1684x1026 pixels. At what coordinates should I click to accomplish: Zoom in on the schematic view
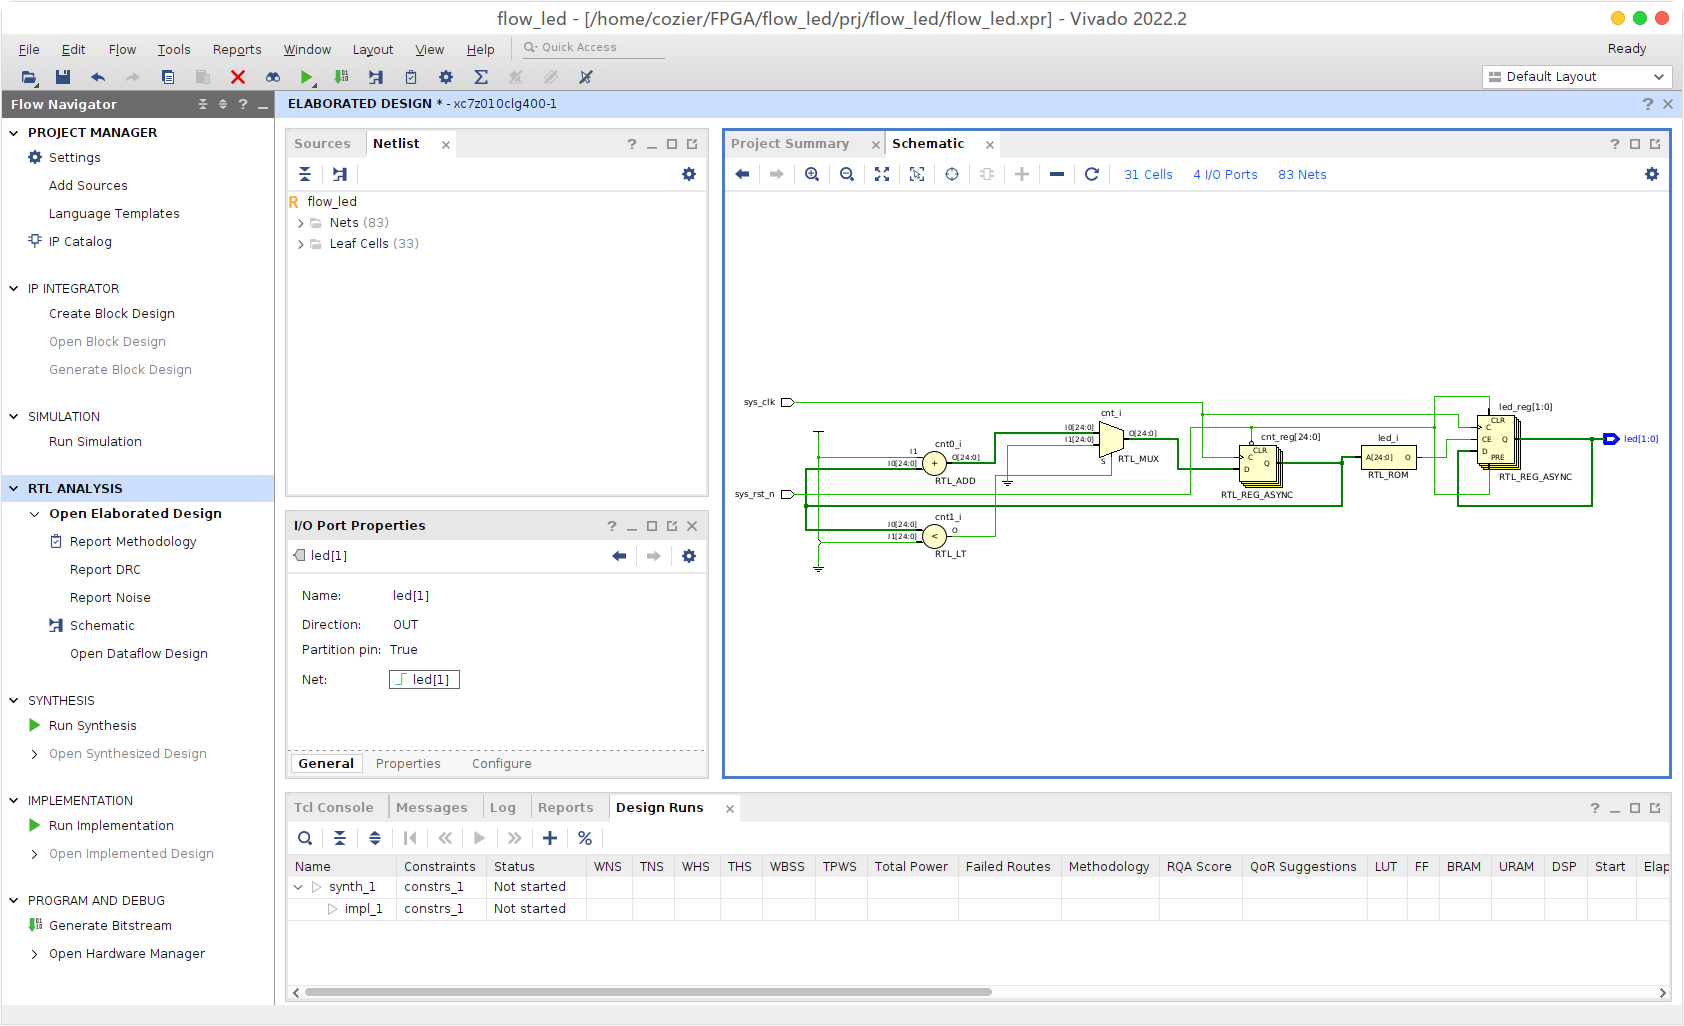click(x=812, y=174)
